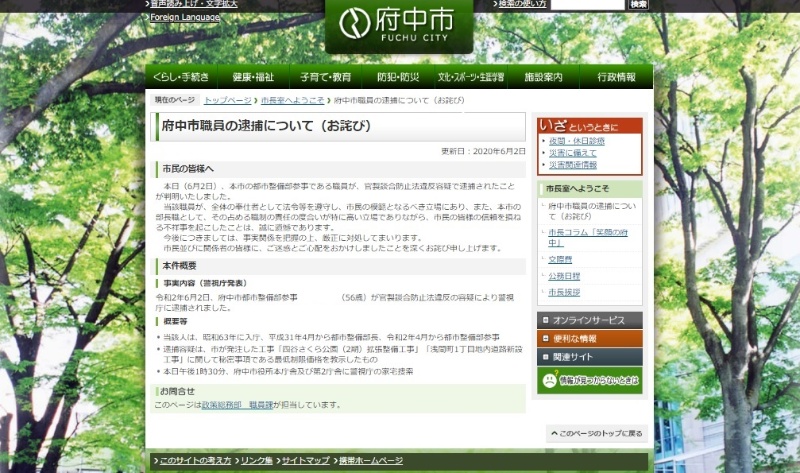Open 夜間・休日診療 link
The width and height of the screenshot is (800, 473).
(x=577, y=141)
